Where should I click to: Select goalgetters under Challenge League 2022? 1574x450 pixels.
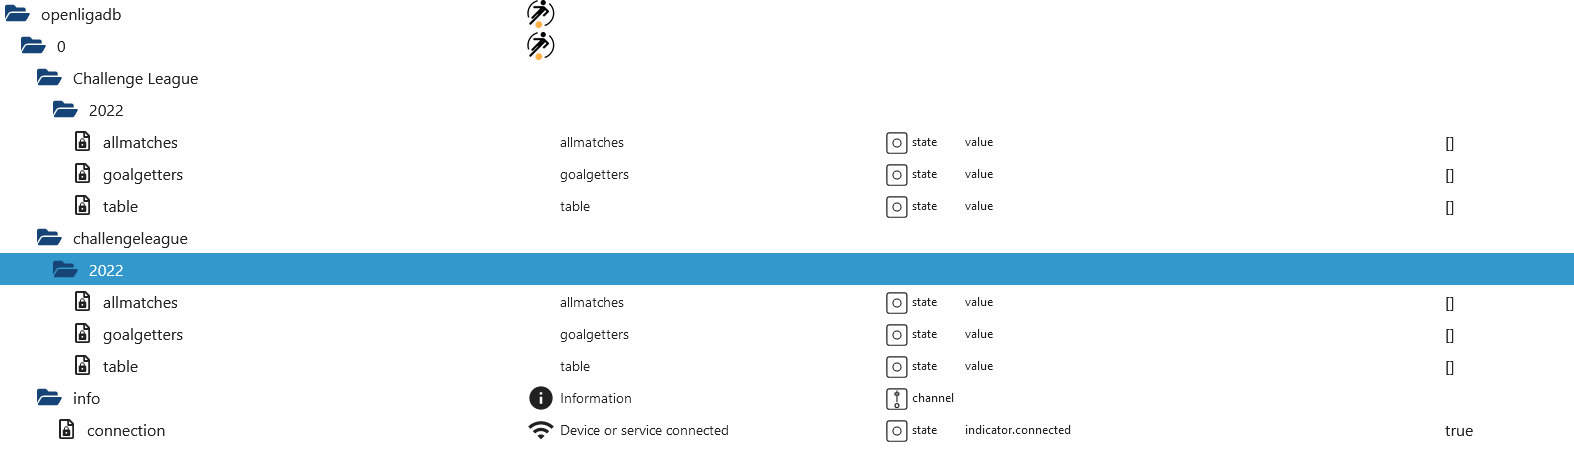[x=143, y=174]
